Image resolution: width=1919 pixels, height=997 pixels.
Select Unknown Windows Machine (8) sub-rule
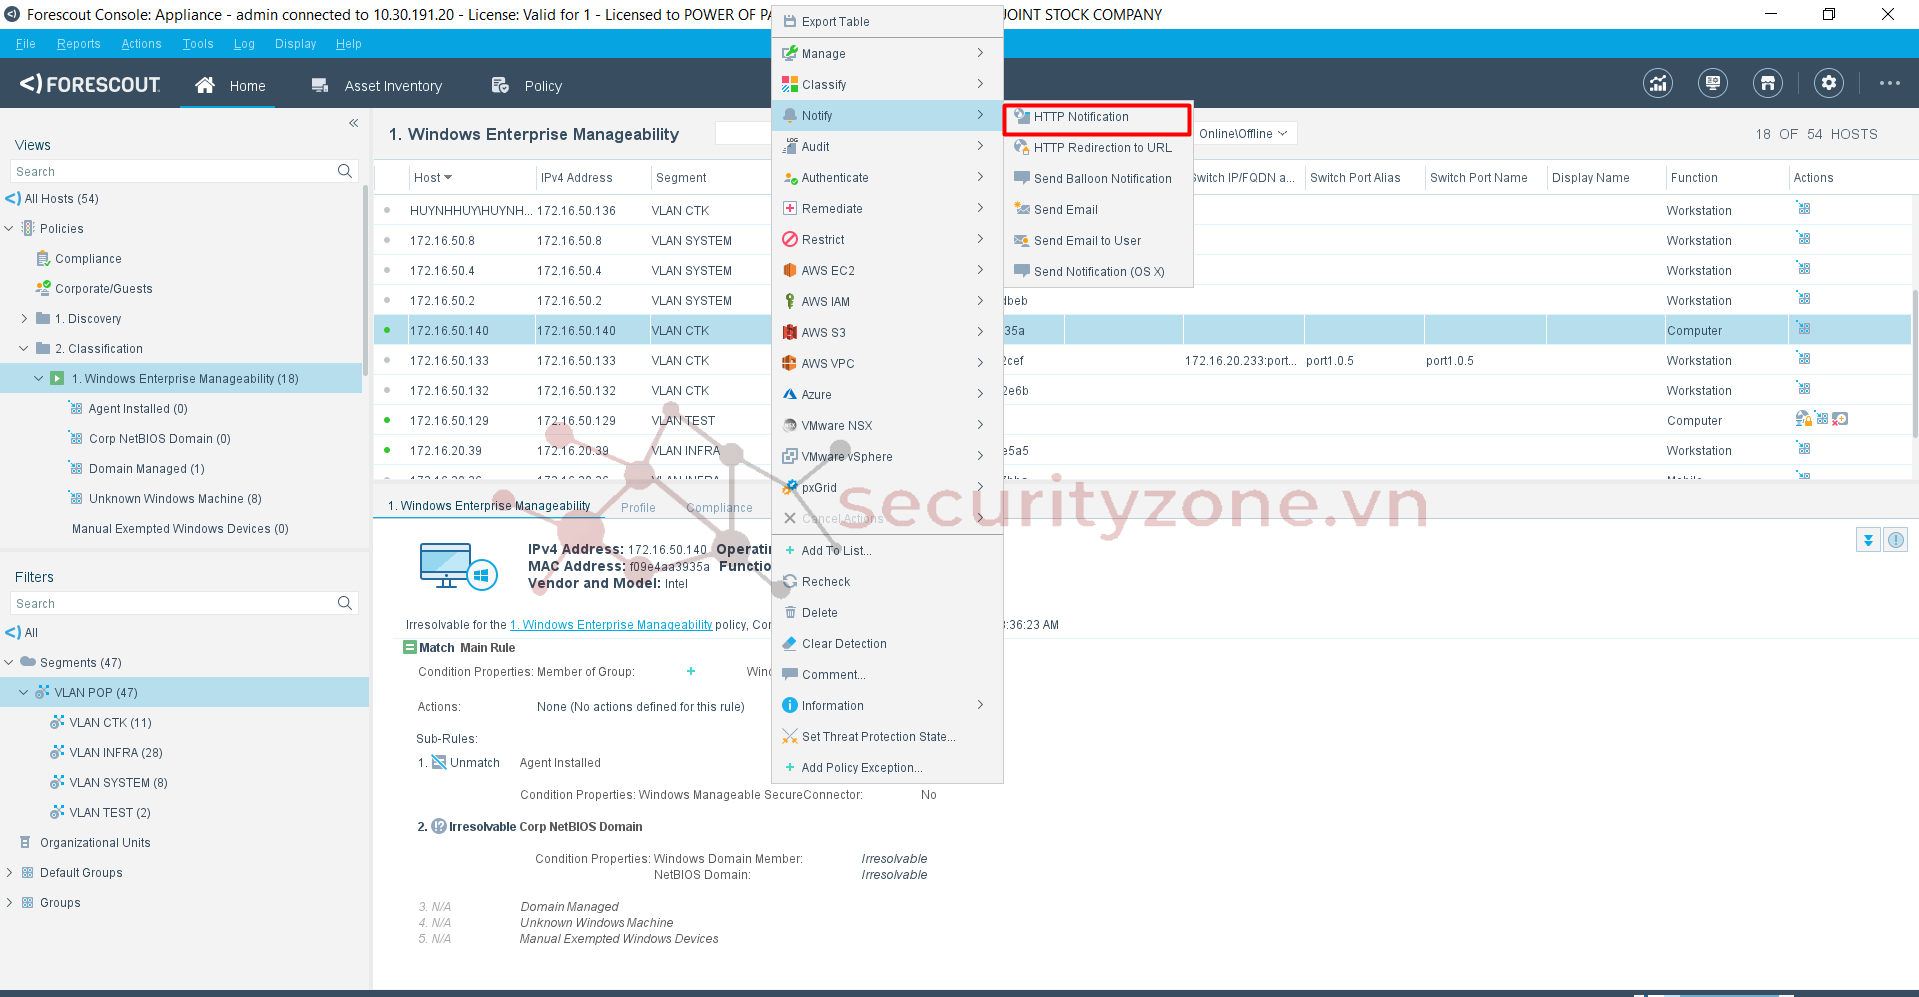pos(175,499)
